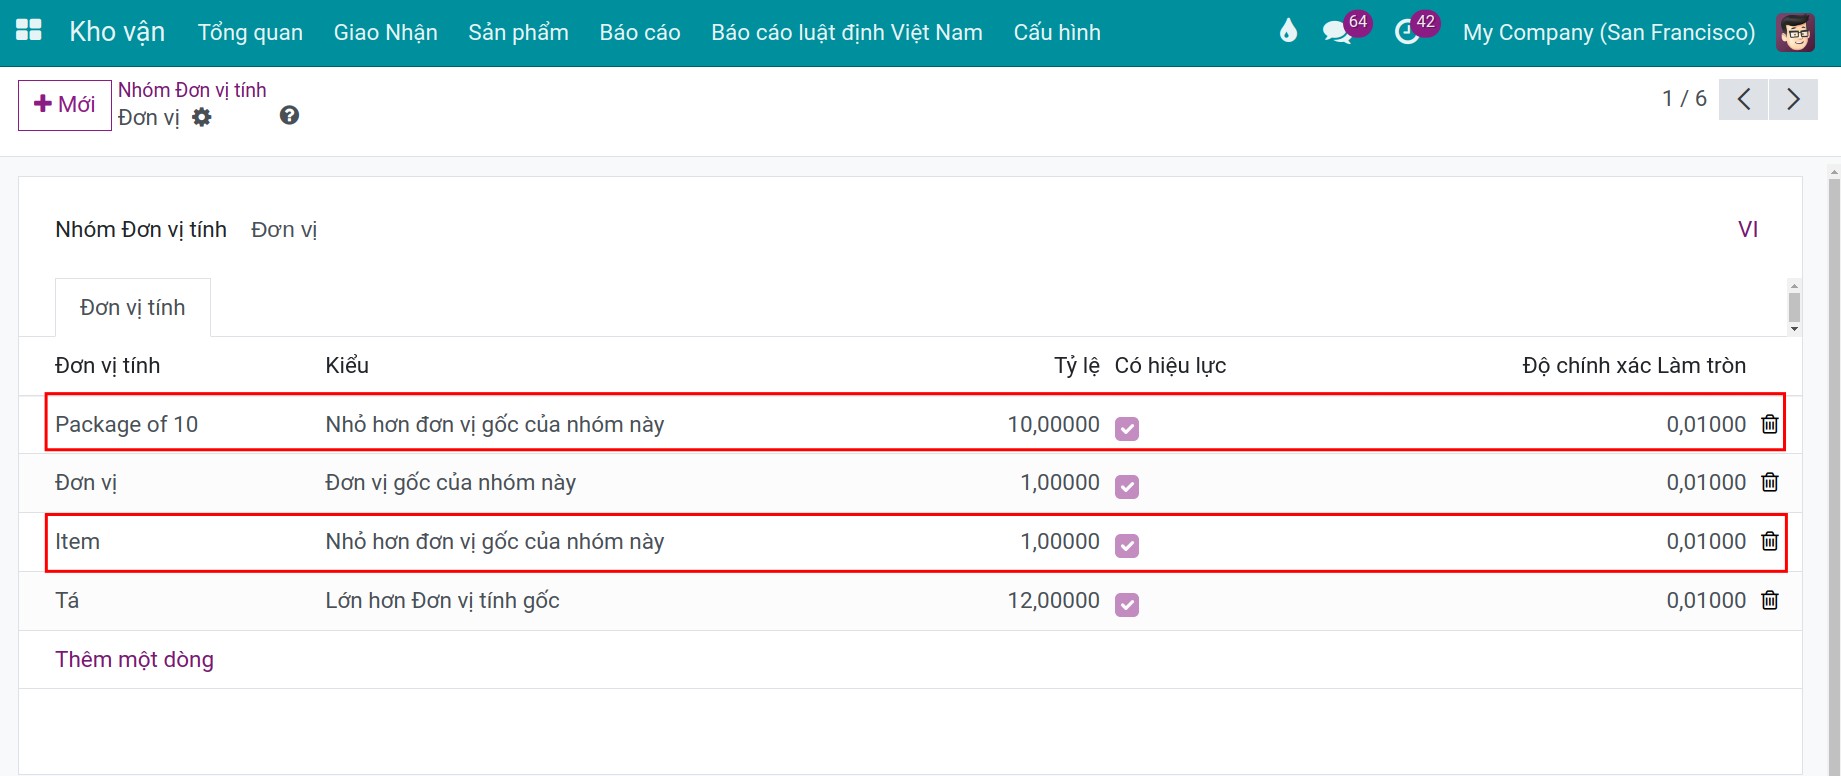Open the main apps grid menu

pos(29,31)
